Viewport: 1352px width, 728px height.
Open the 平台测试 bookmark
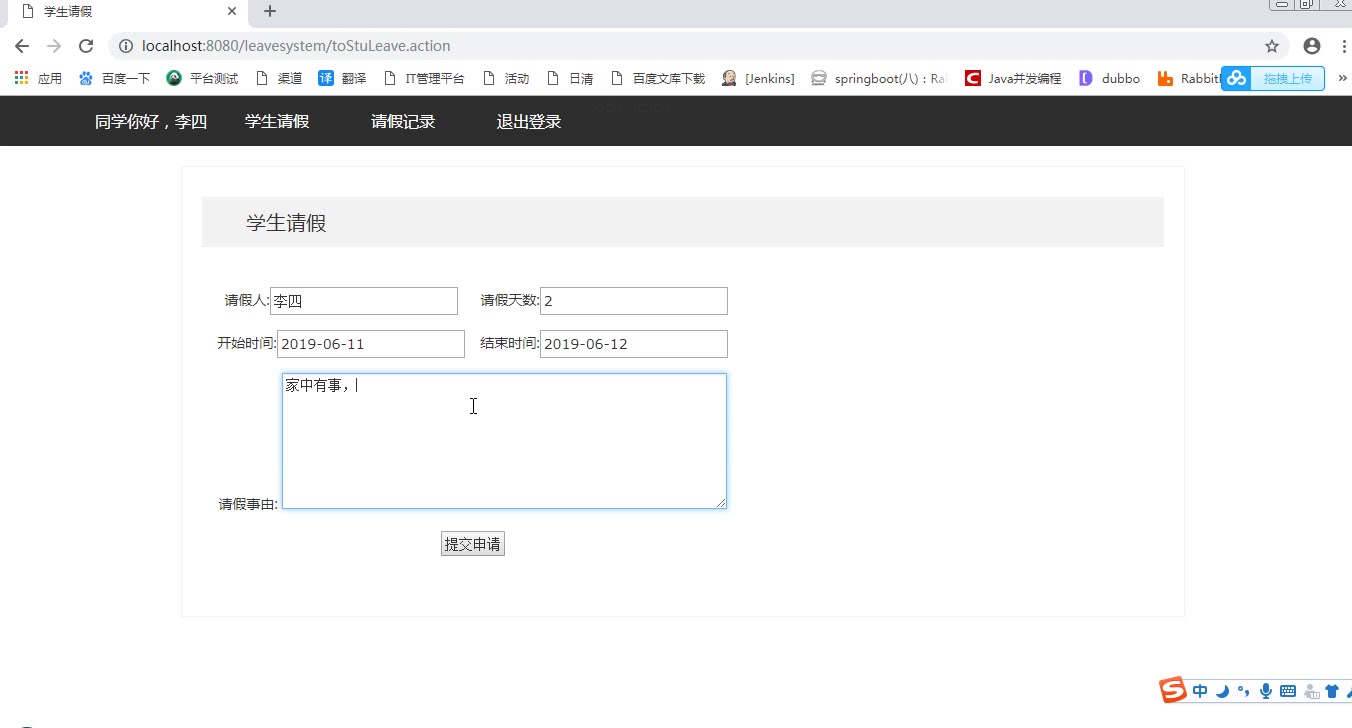[202, 78]
